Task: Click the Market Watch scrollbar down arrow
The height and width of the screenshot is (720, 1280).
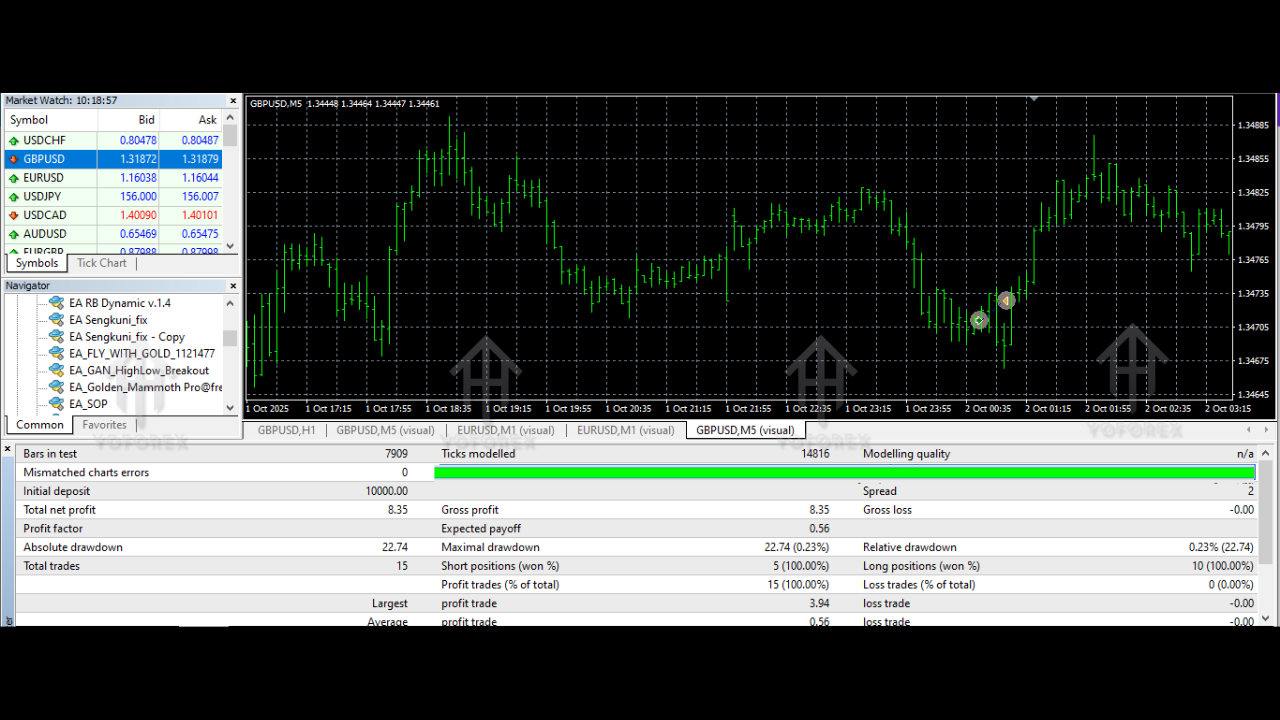Action: [231, 245]
